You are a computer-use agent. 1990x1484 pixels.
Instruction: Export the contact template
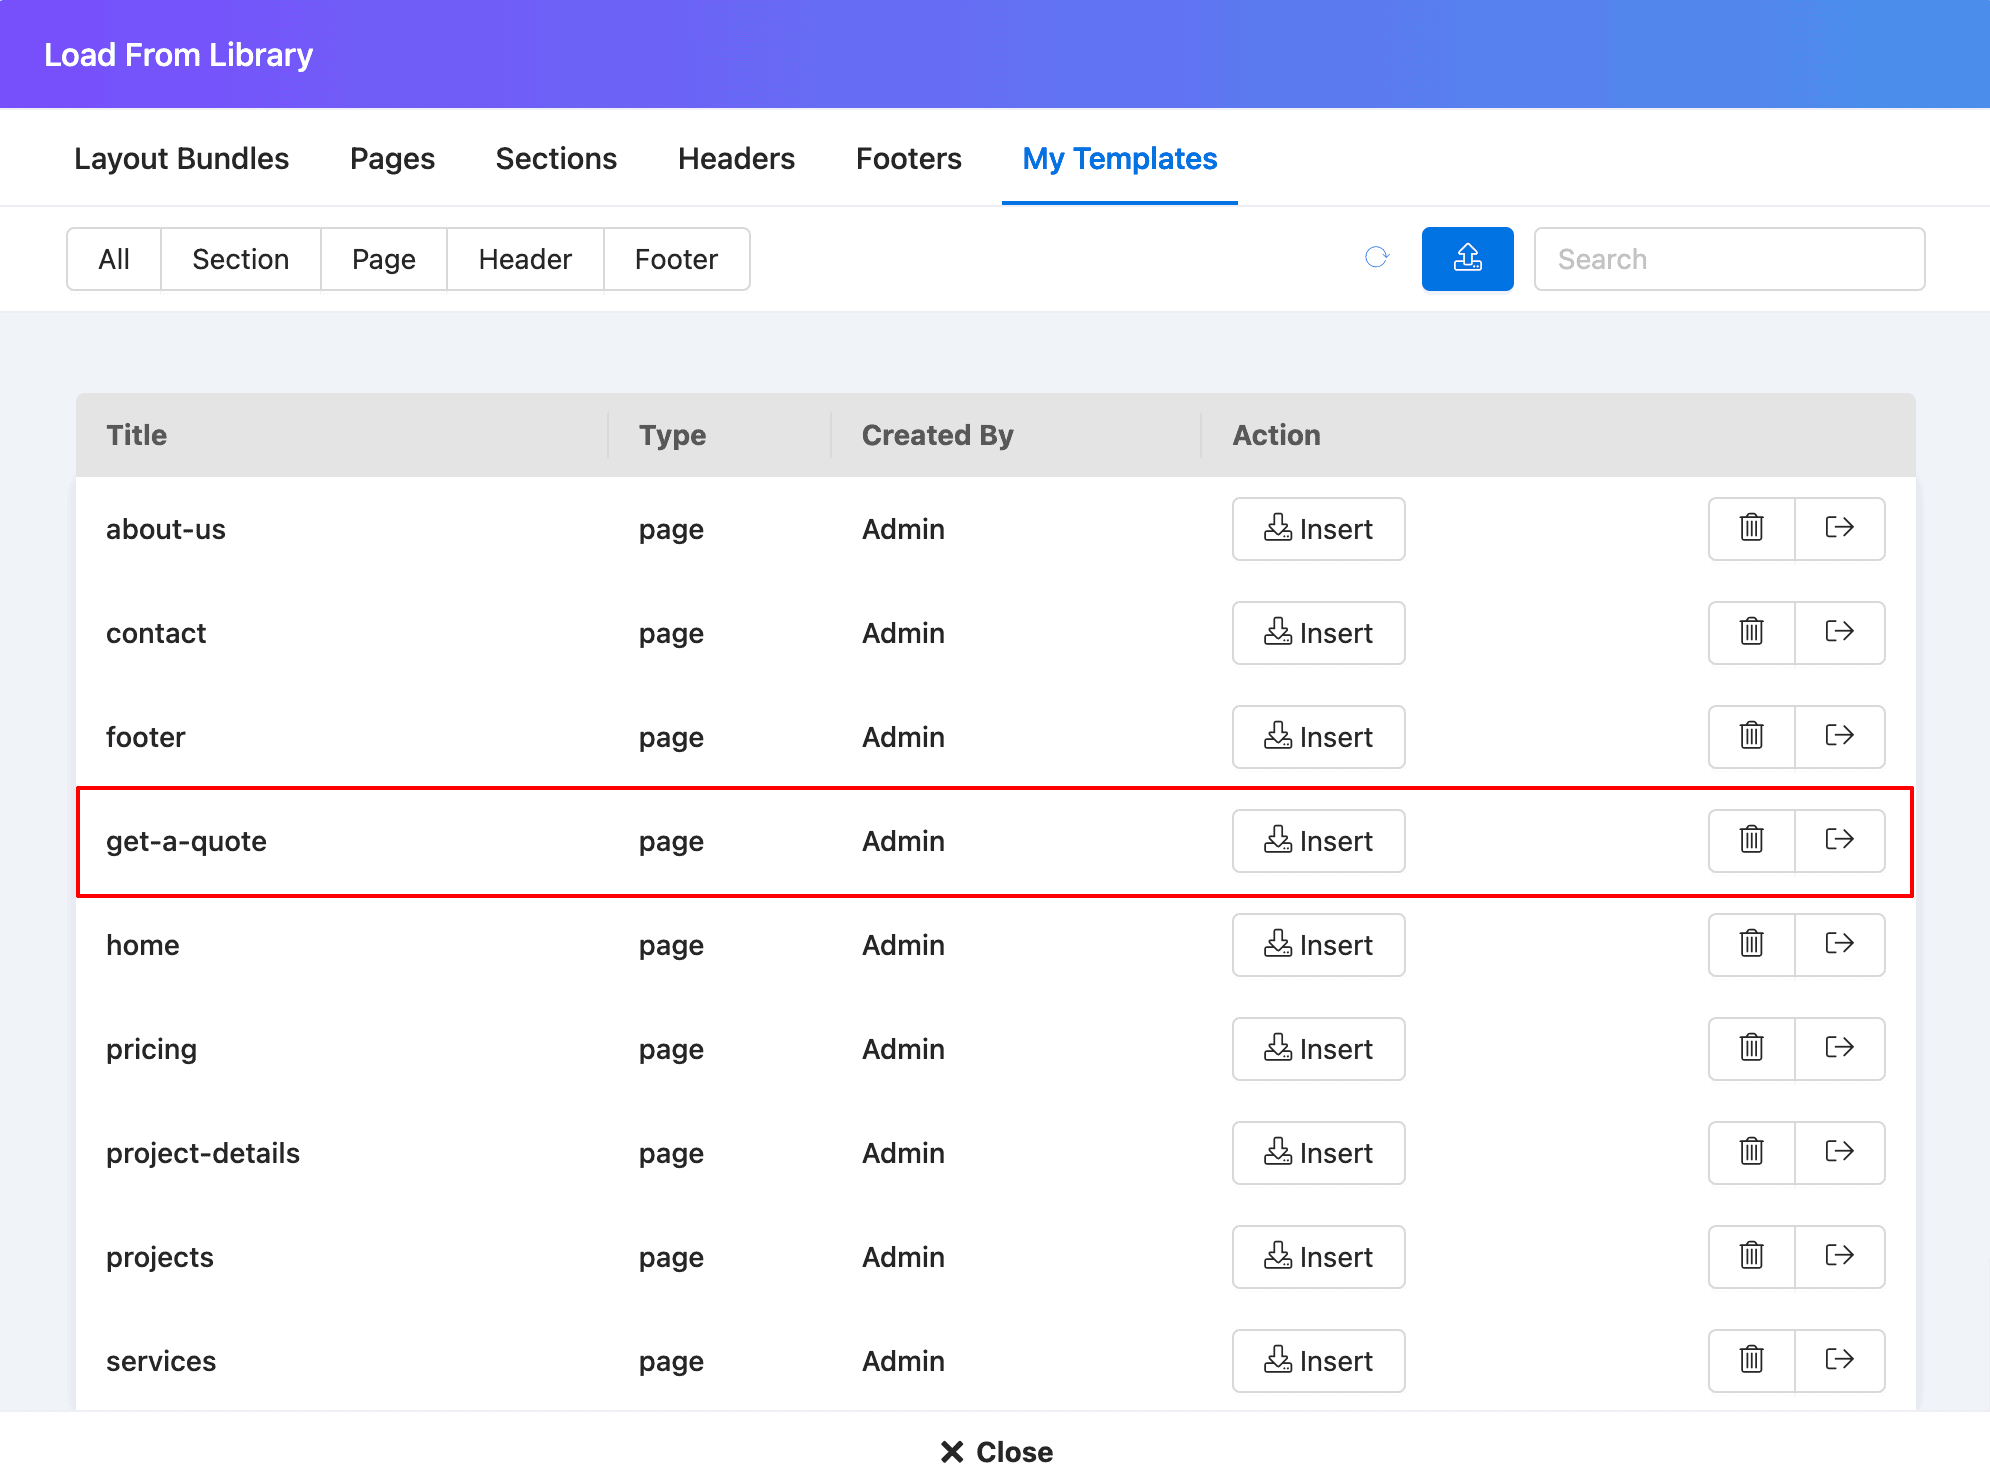coord(1839,632)
